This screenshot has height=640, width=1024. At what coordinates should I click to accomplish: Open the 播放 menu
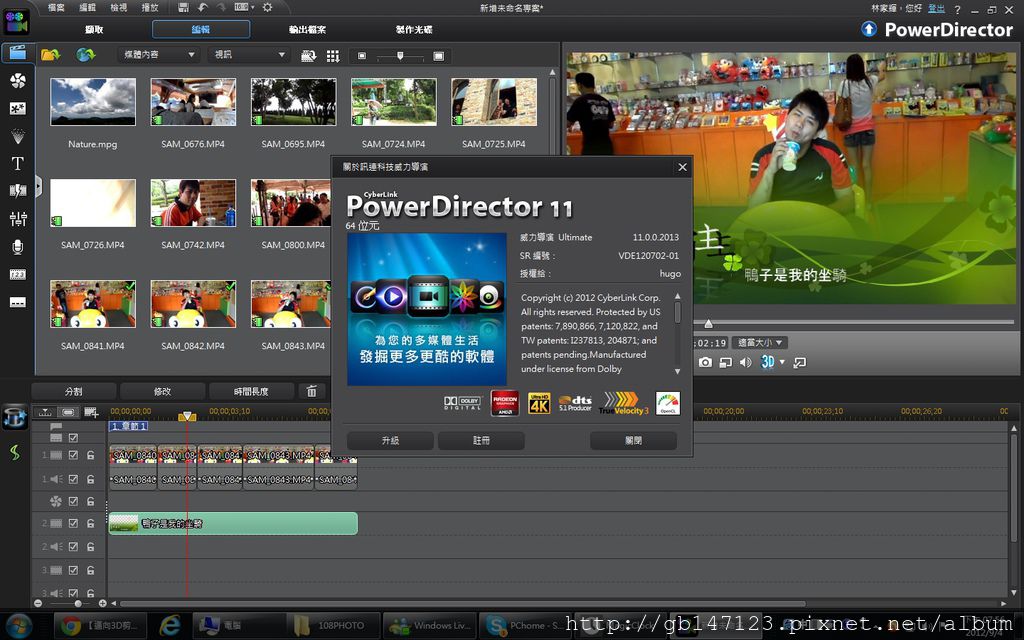pos(150,8)
